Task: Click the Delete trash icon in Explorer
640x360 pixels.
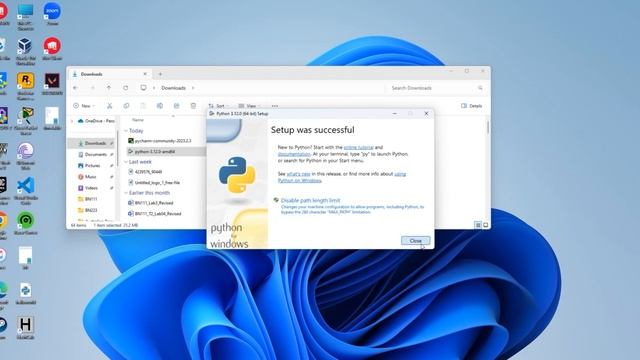Action: tap(193, 106)
